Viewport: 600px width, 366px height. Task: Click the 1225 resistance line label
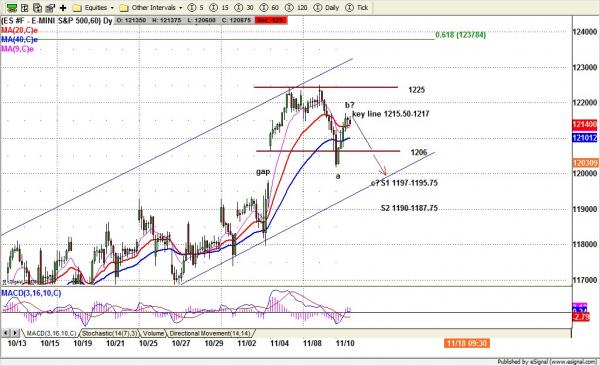pyautogui.click(x=416, y=90)
